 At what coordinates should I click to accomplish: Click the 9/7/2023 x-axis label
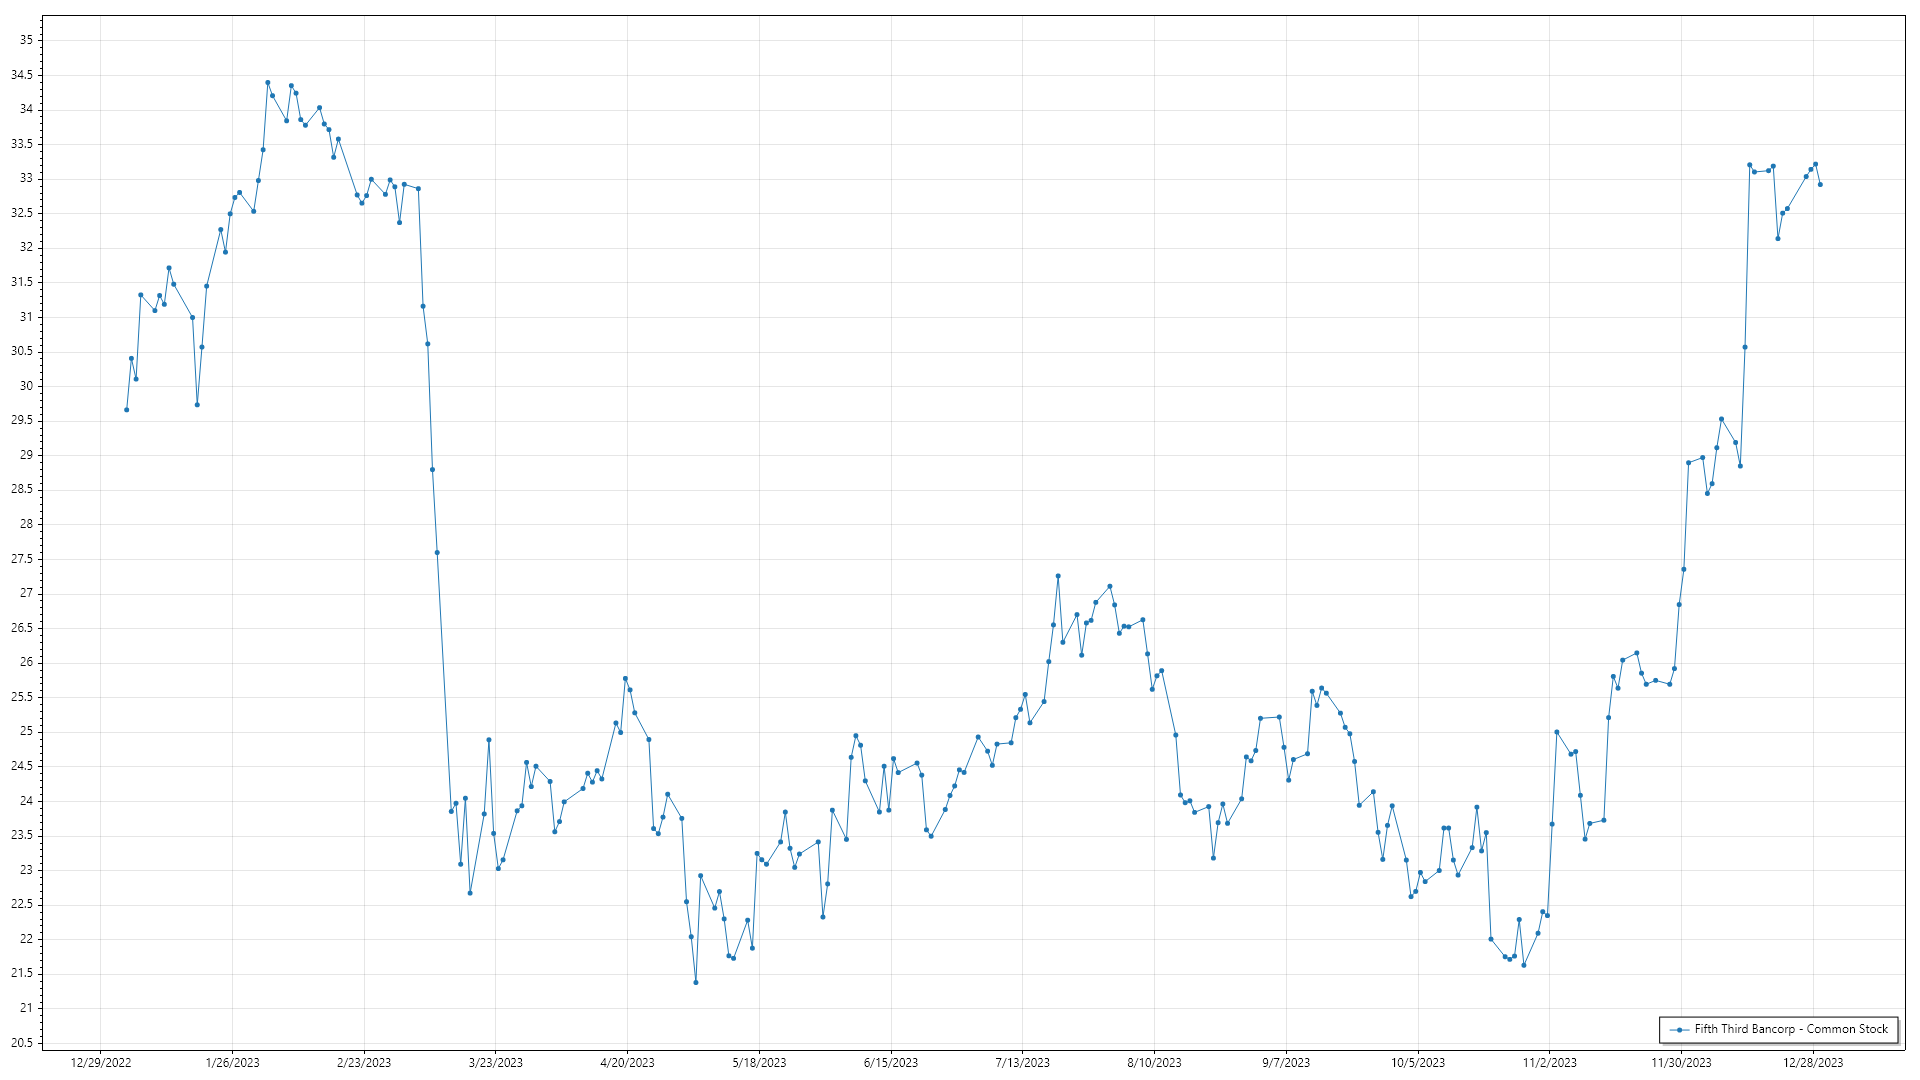pos(1285,1063)
